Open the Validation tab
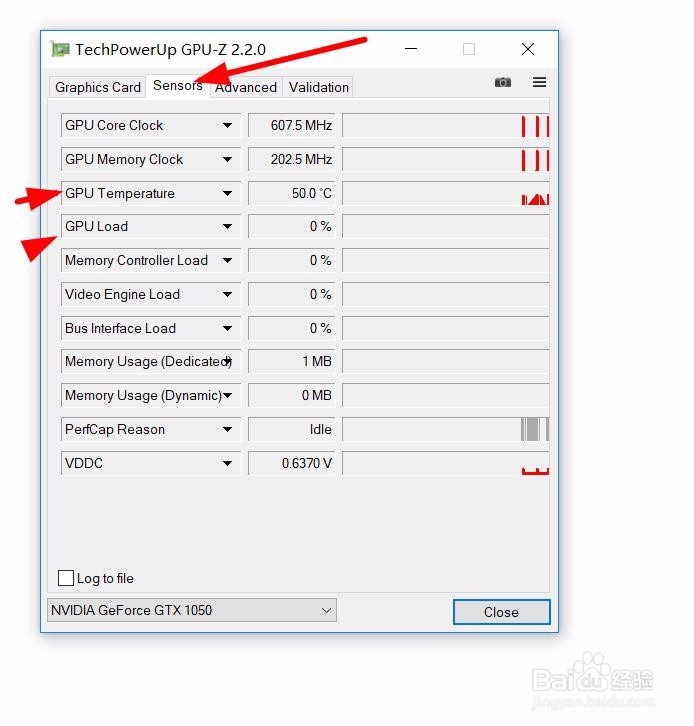Screen dimensions: 694x726 [x=319, y=87]
